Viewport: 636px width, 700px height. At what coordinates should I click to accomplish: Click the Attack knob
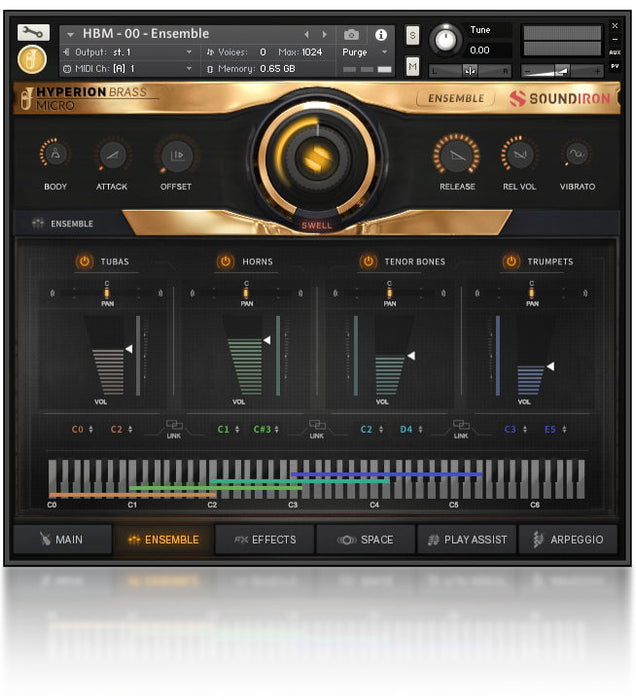(113, 155)
